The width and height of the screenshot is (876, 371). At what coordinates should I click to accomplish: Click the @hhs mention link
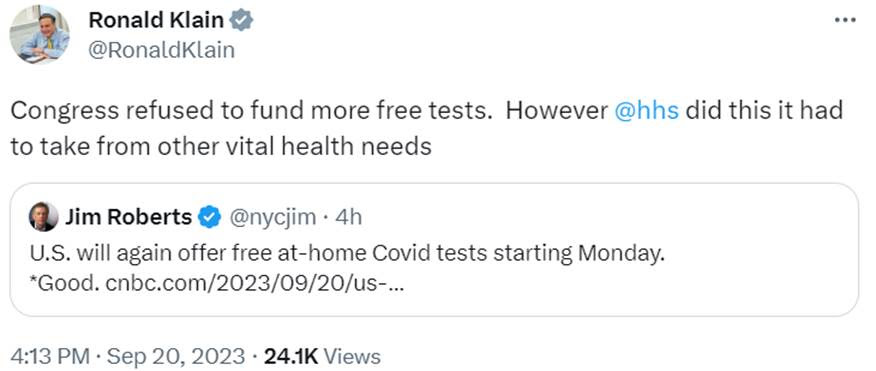646,110
